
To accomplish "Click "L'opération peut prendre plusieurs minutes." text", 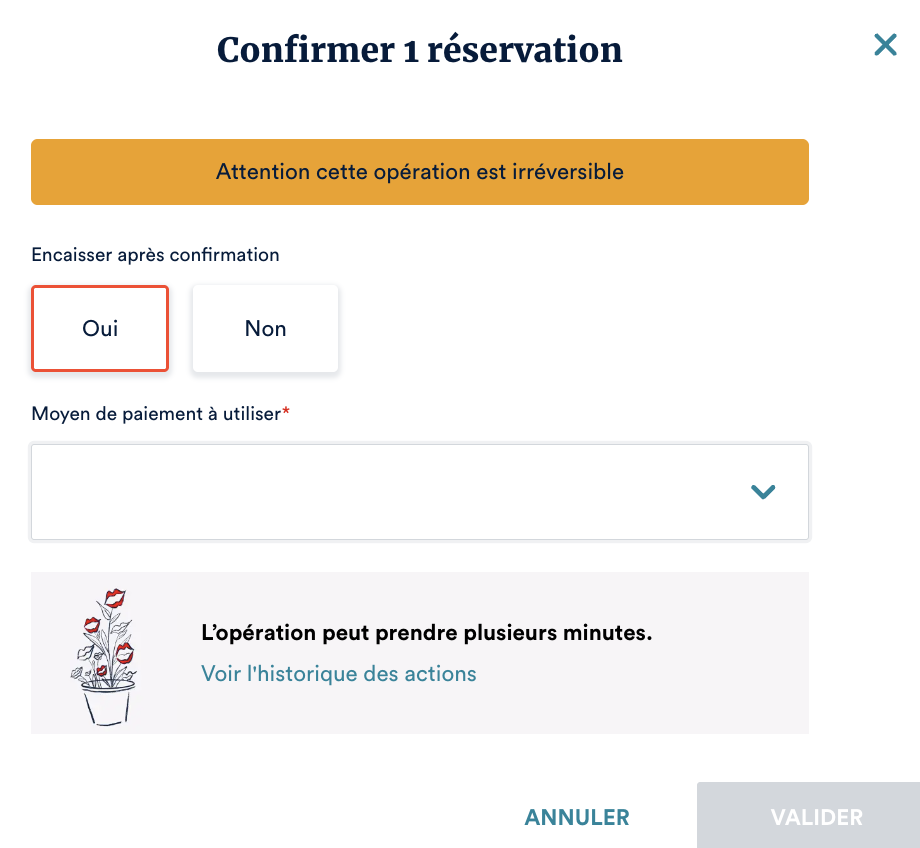I will (x=427, y=633).
